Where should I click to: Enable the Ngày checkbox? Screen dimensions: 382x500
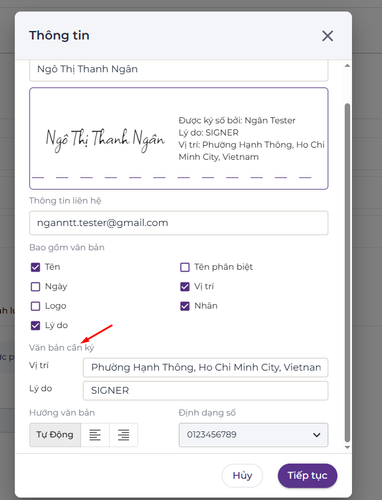click(35, 287)
